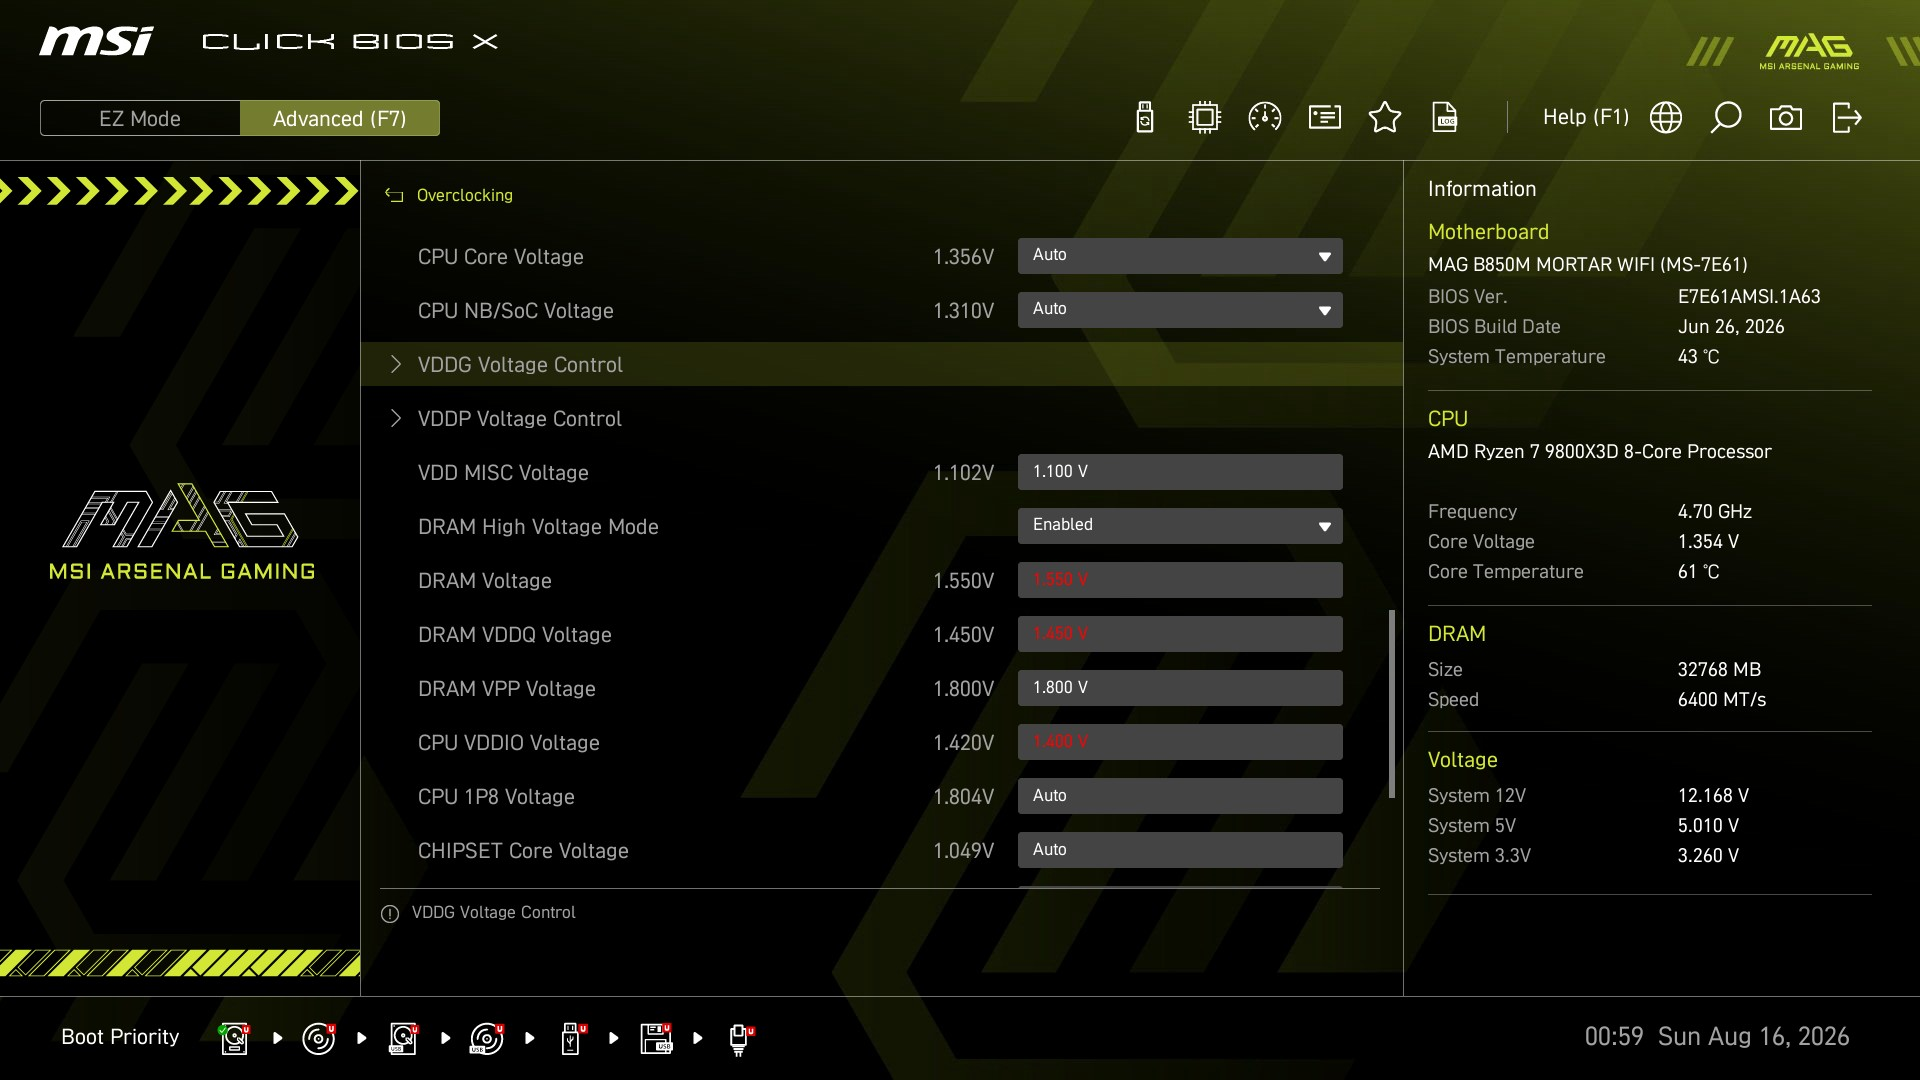Click the 1.310V NB/SoC reading

(963, 311)
